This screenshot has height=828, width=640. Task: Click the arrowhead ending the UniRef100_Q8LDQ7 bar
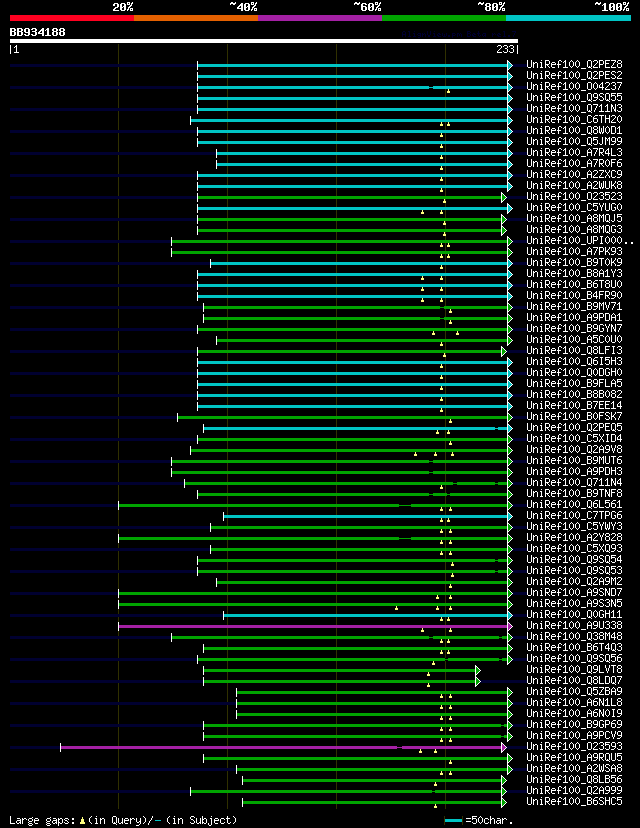pos(478,682)
